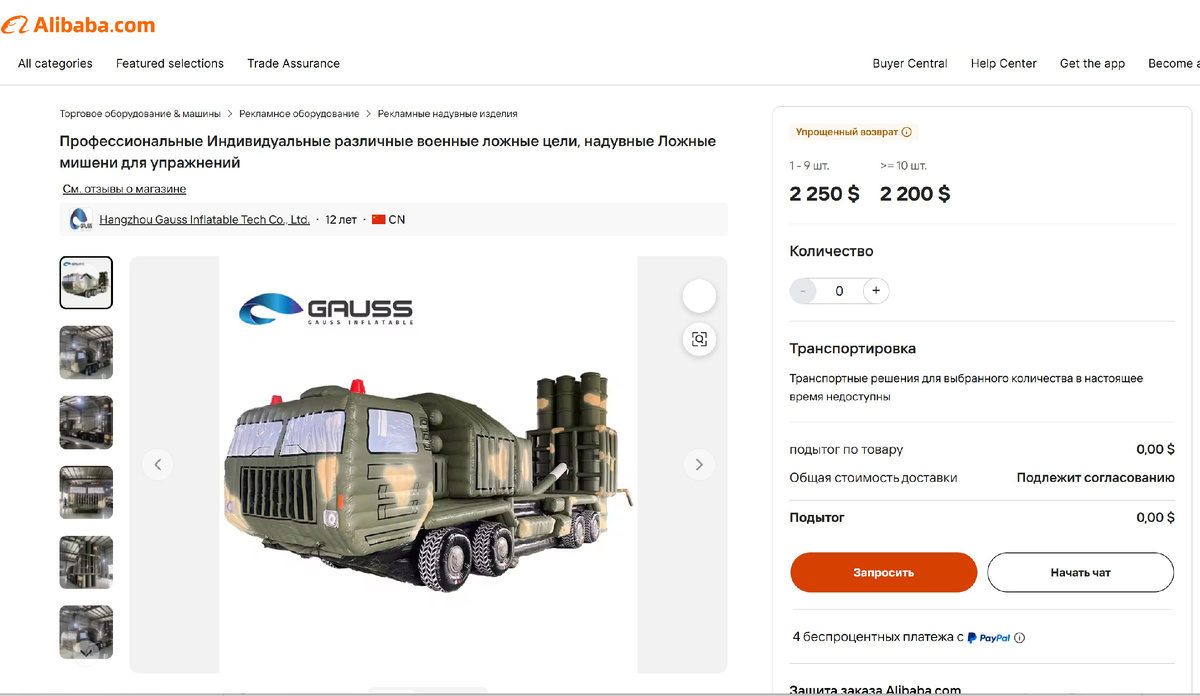1200x696 pixels.
Task: Select the second product thumbnail
Action: click(x=86, y=352)
